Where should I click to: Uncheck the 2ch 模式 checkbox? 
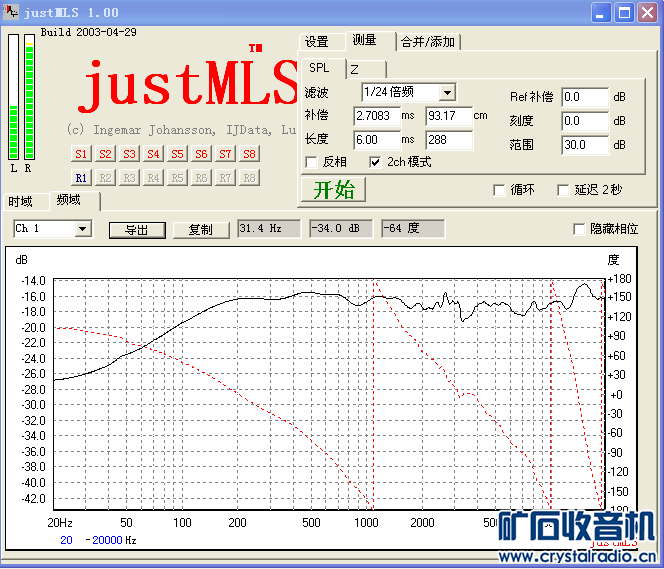tap(375, 162)
